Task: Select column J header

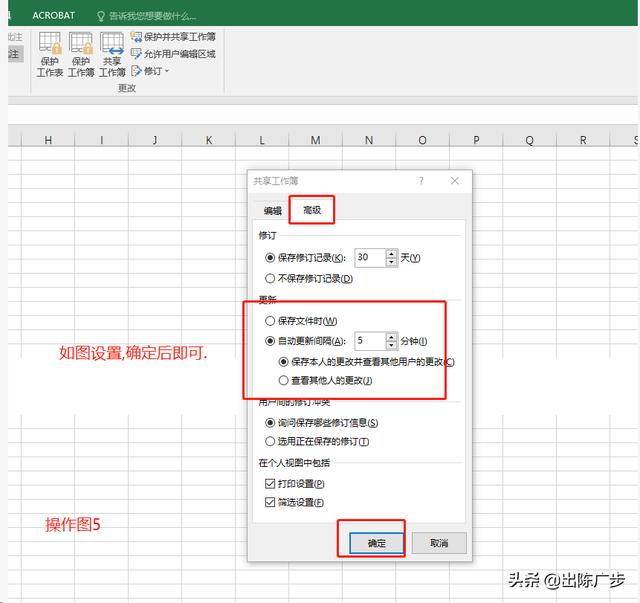Action: point(155,140)
